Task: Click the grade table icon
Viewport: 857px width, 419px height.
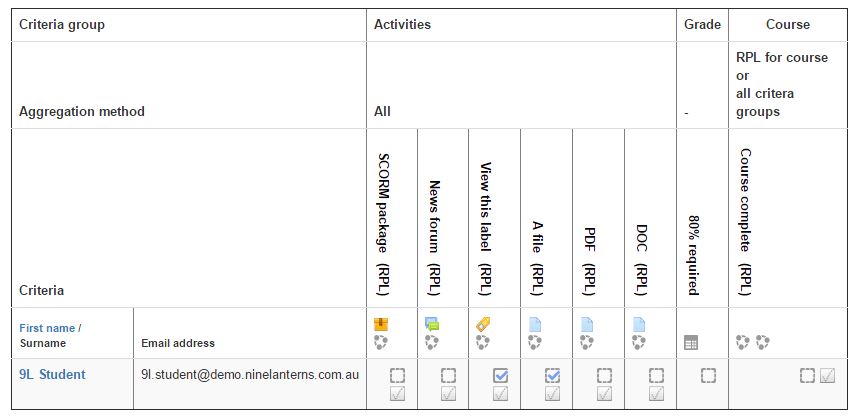Action: click(690, 342)
